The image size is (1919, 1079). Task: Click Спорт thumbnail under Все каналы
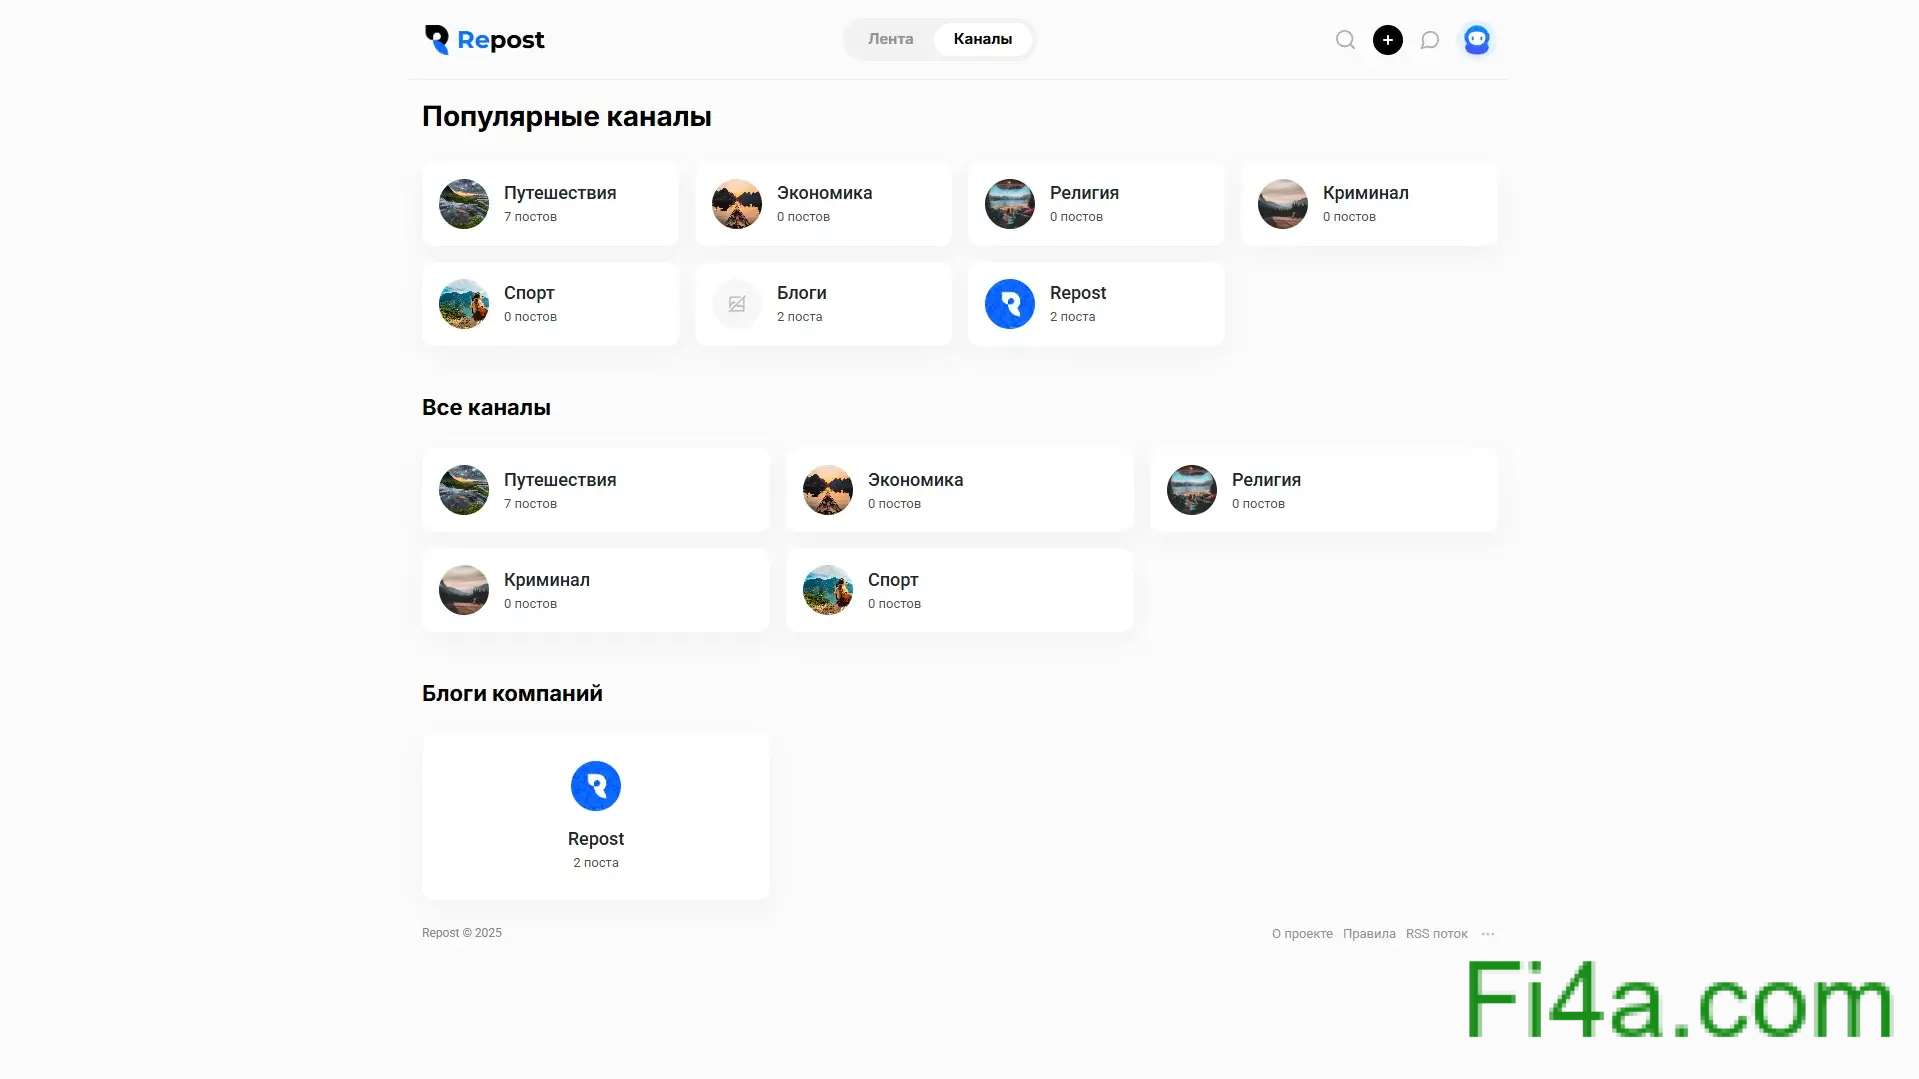click(828, 590)
